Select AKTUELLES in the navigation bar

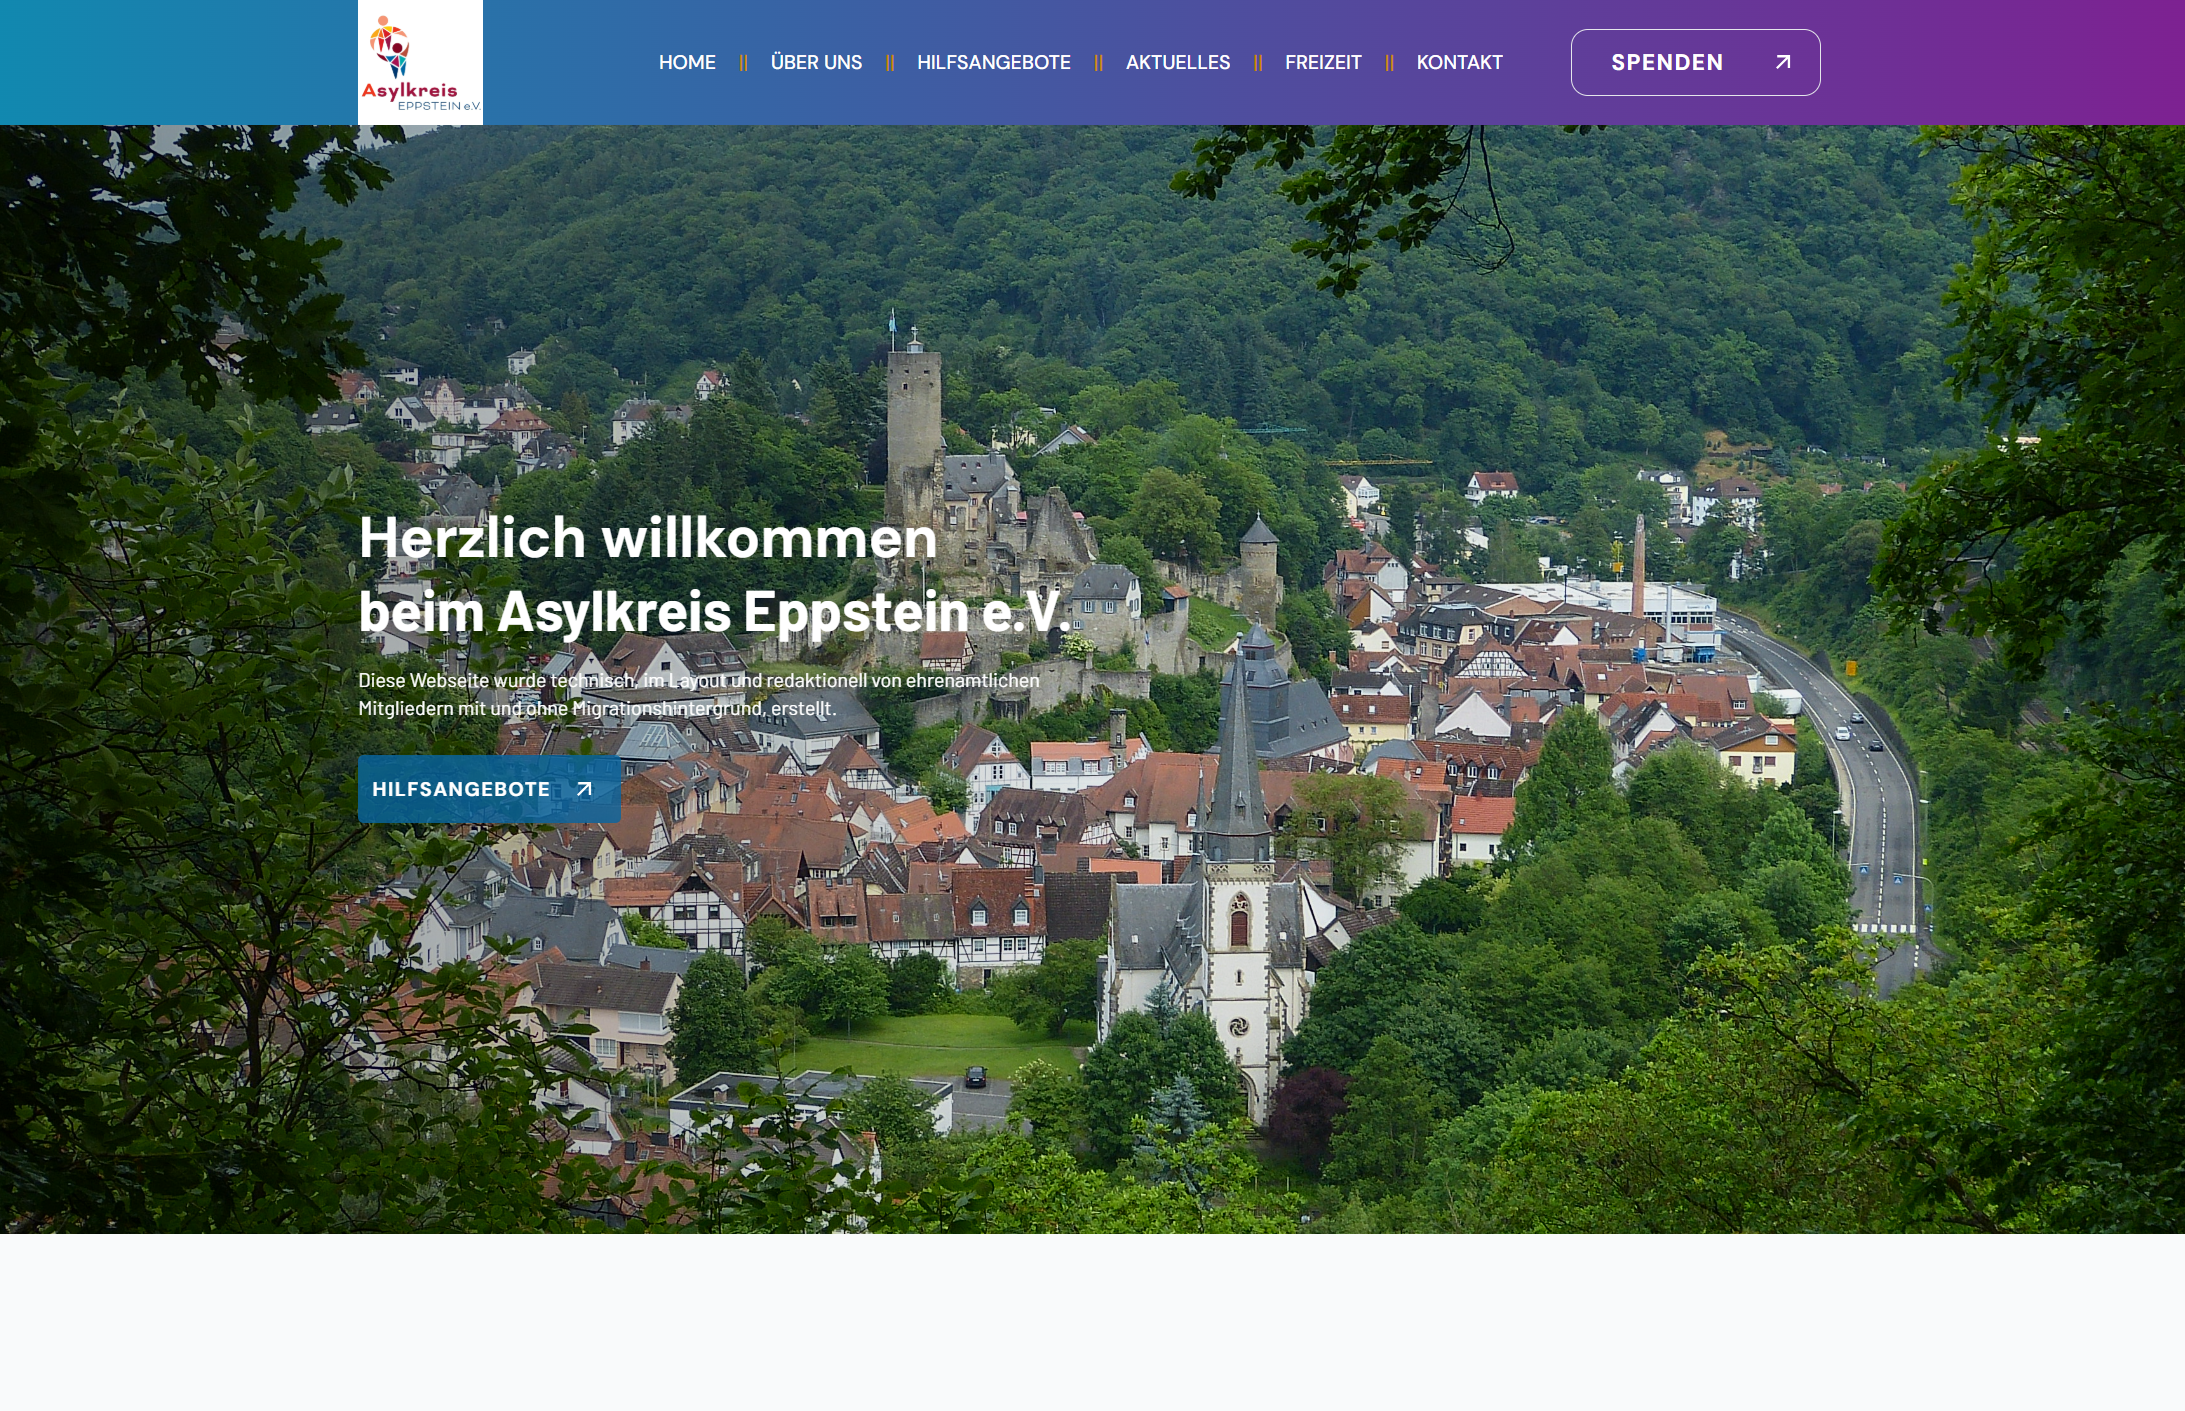click(x=1177, y=62)
